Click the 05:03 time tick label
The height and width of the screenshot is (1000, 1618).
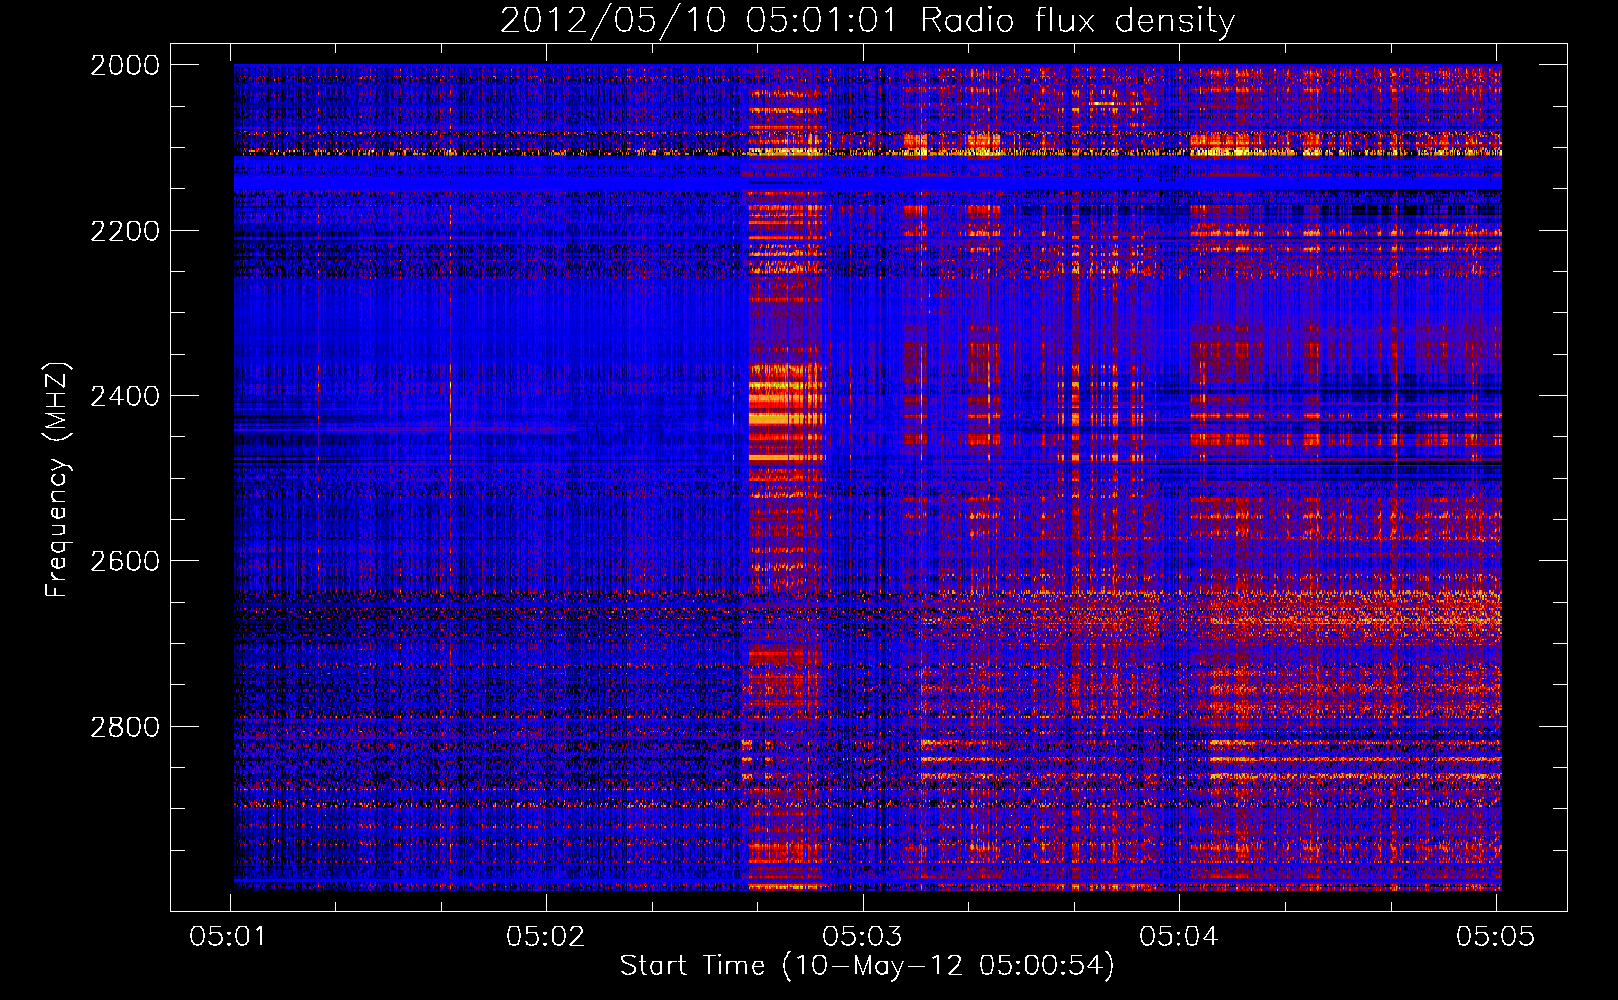pos(862,936)
